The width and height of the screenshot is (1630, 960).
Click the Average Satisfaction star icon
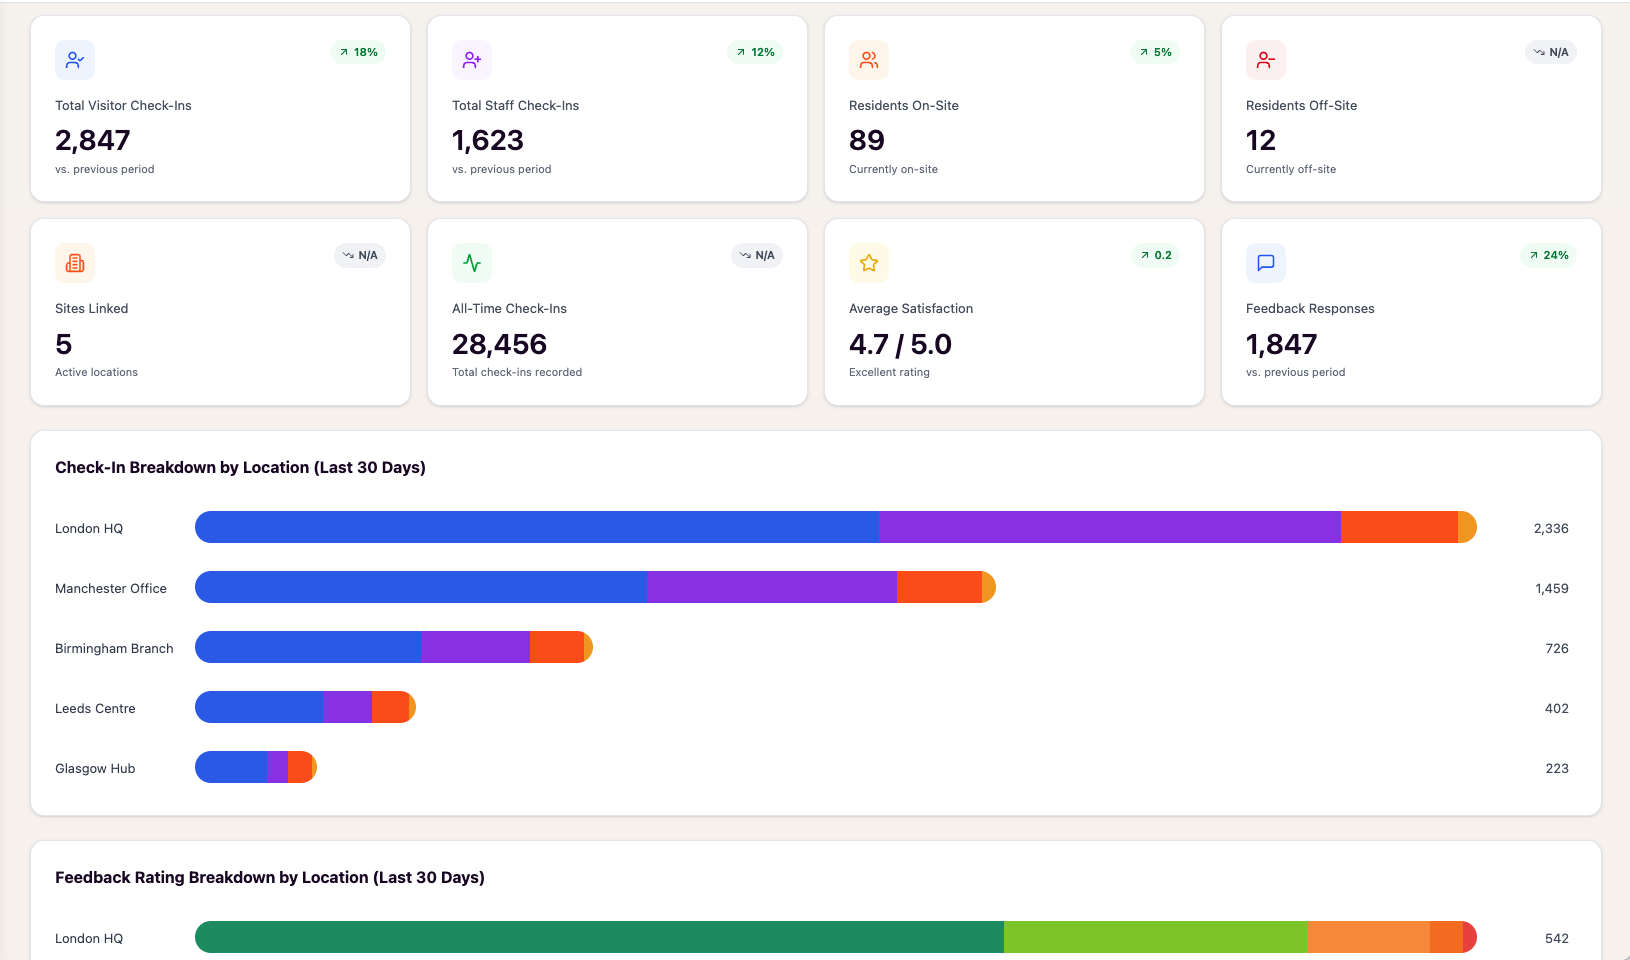[869, 263]
